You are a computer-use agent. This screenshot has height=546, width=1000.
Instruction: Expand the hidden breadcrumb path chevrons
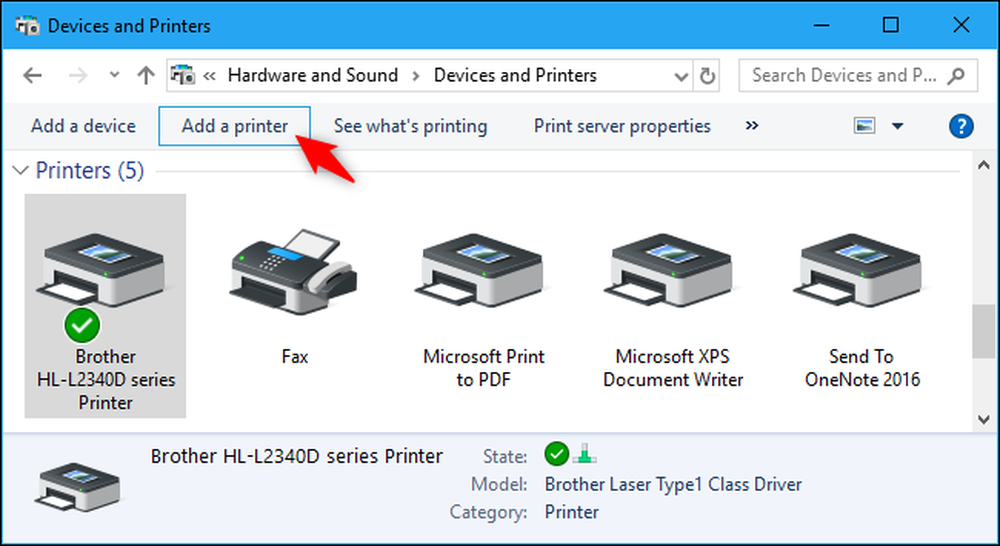click(209, 75)
